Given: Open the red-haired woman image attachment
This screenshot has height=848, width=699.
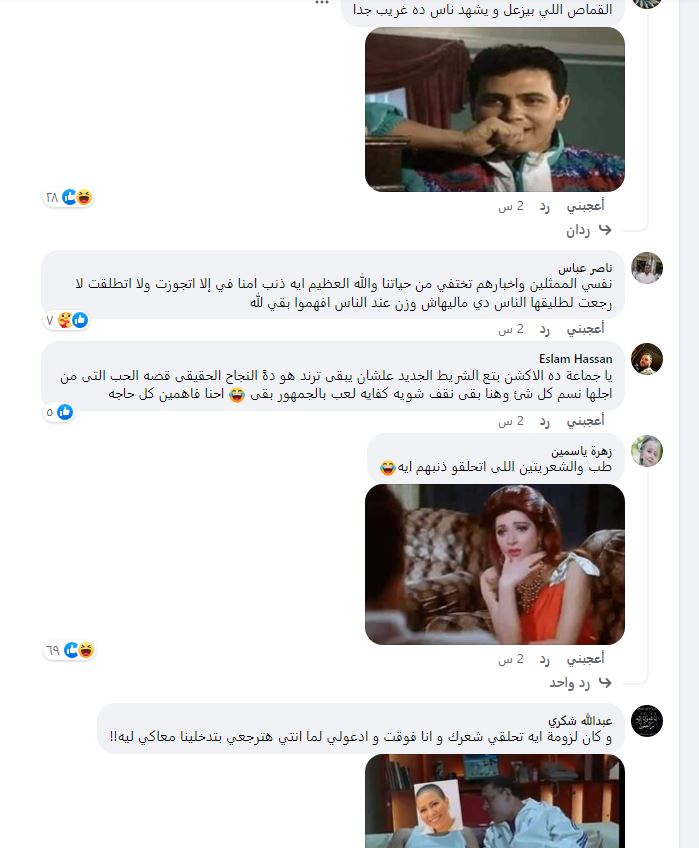Looking at the screenshot, I should point(495,564).
